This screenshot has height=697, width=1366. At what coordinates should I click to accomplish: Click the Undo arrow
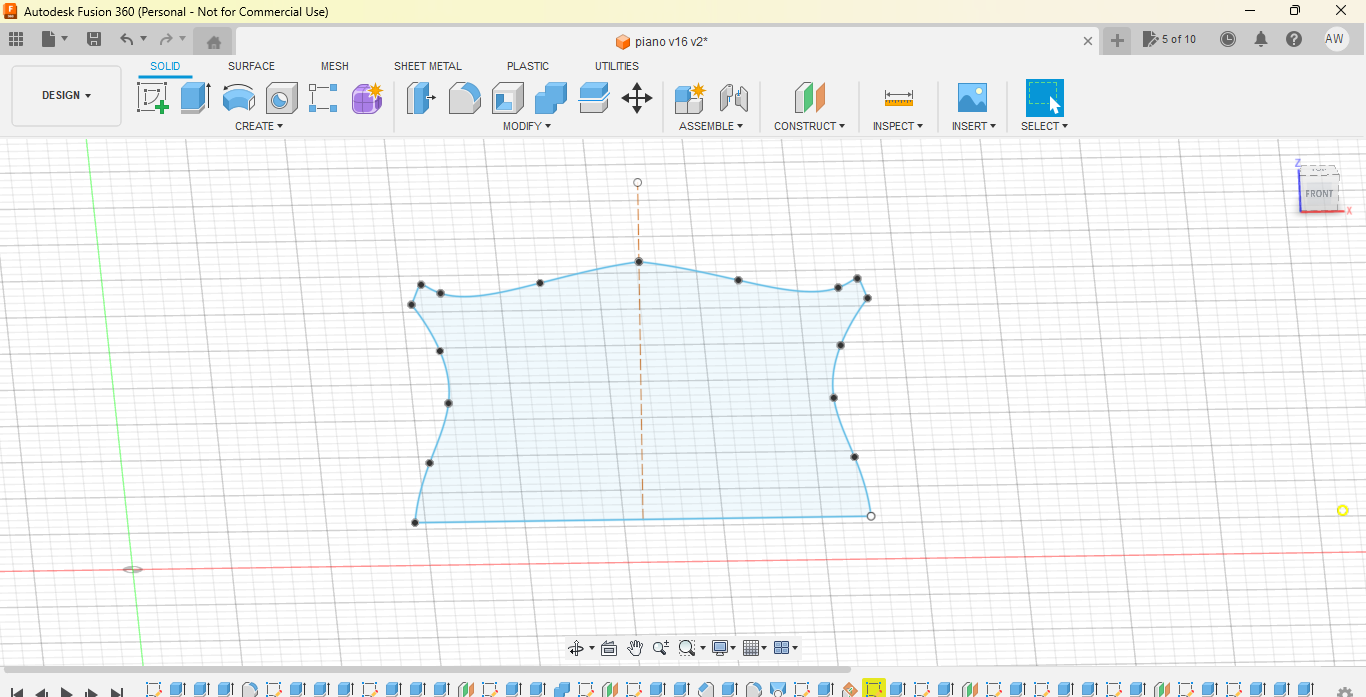[x=127, y=39]
